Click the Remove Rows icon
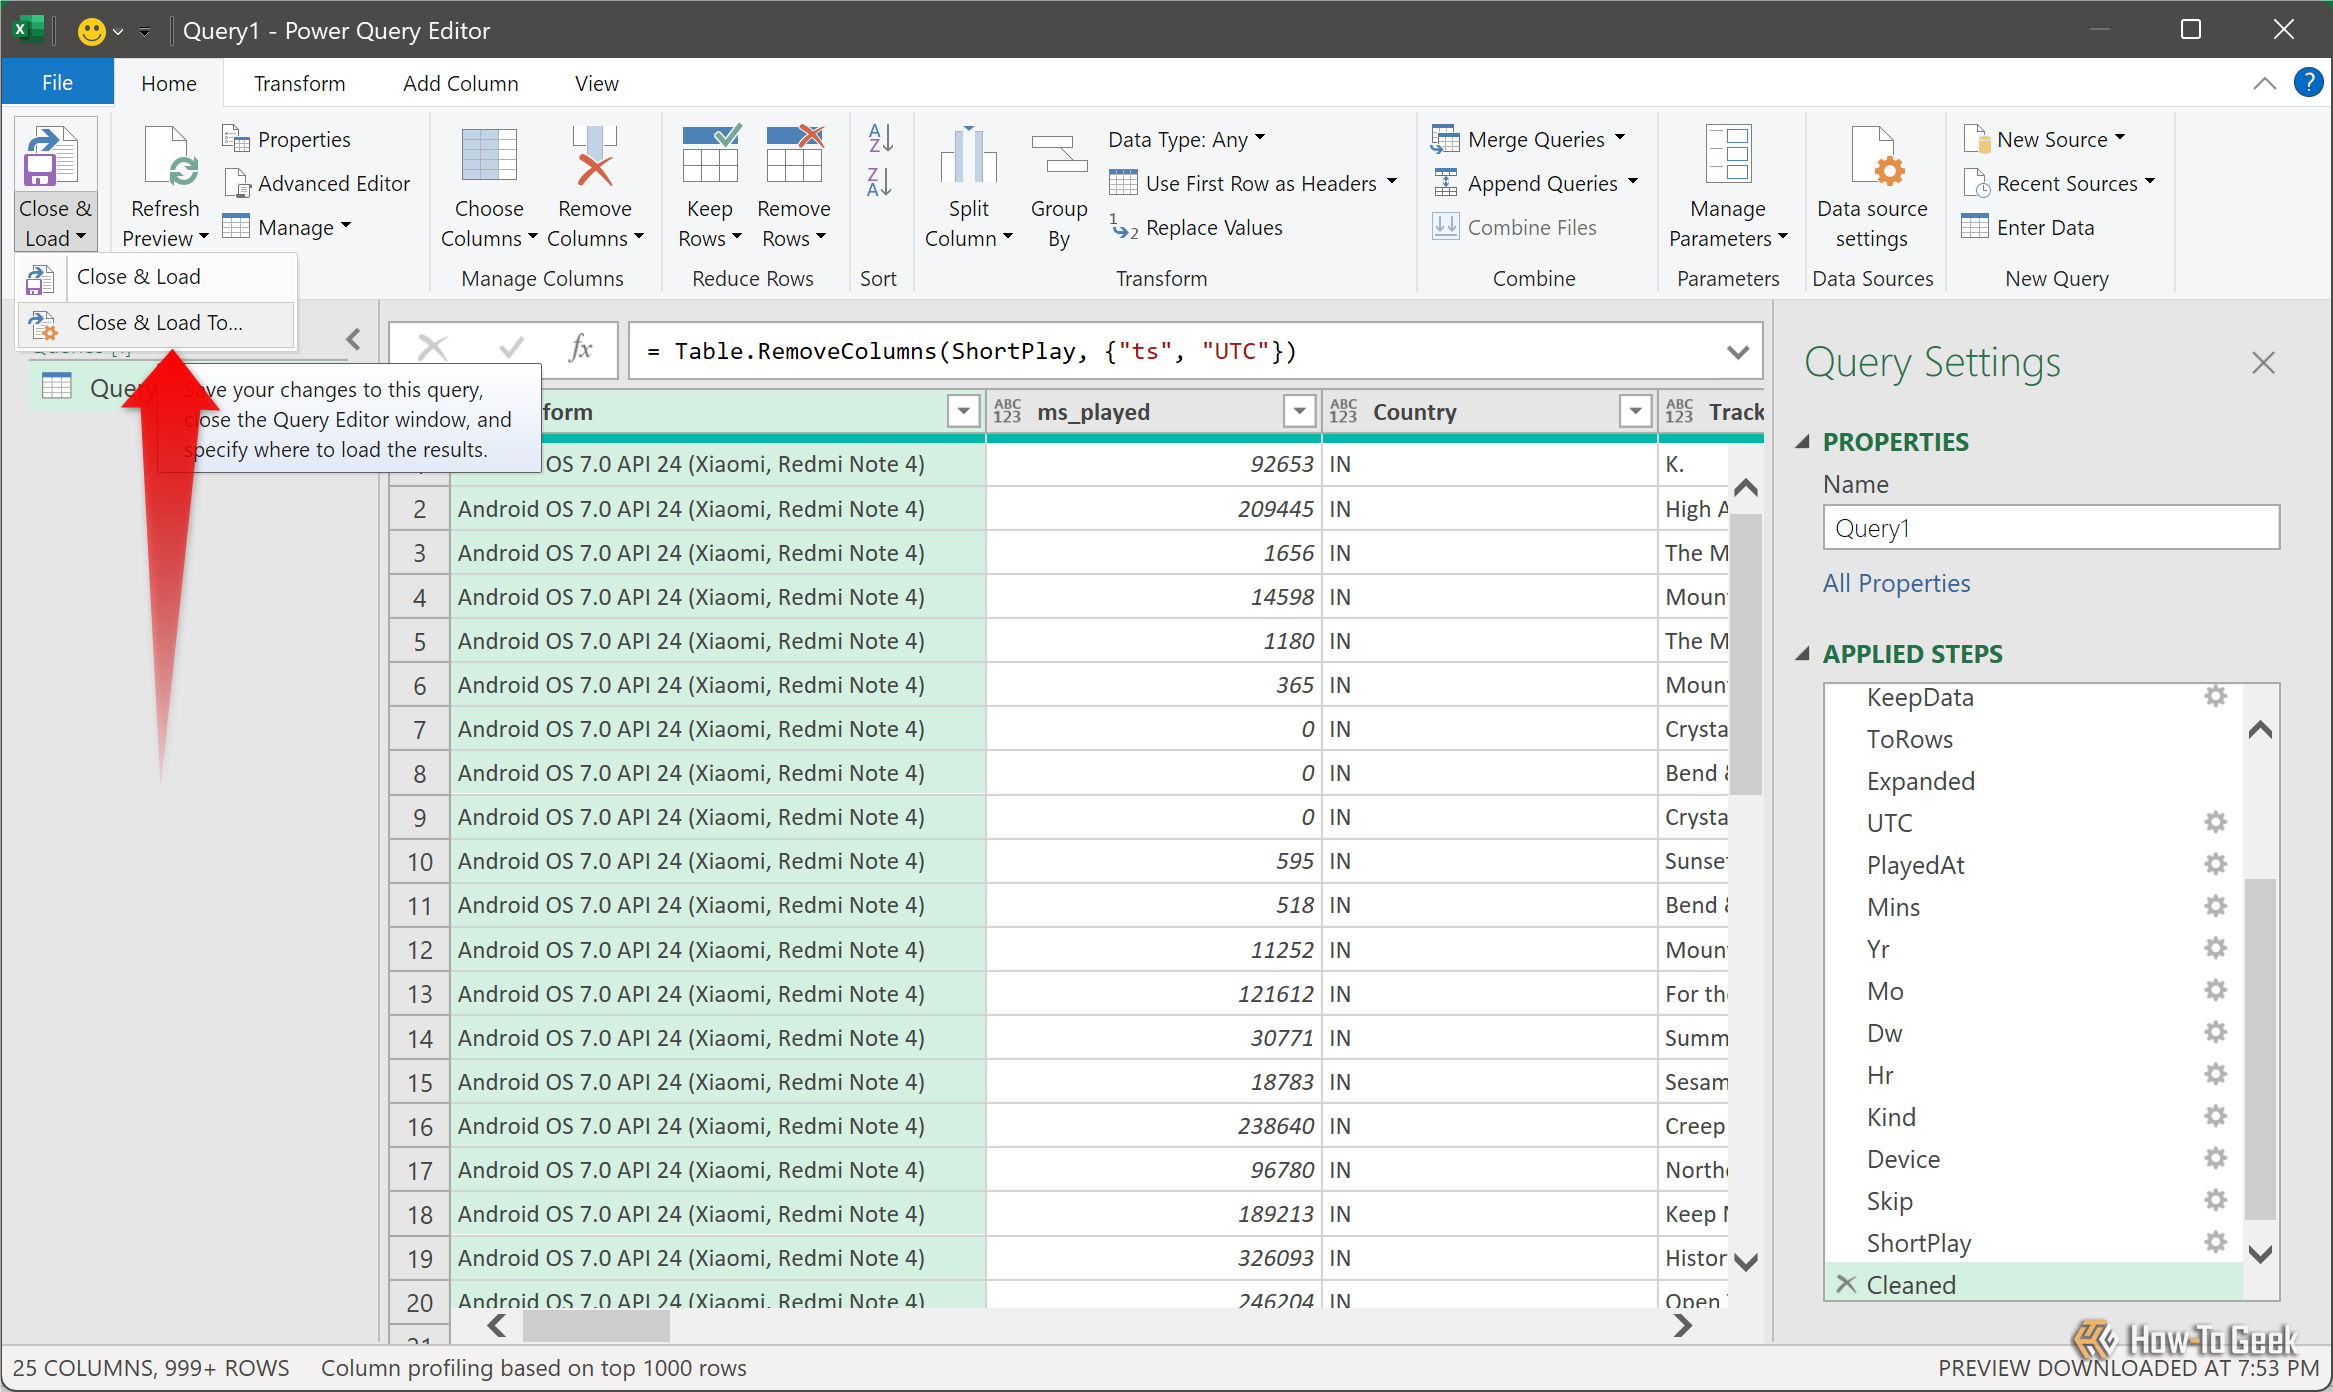 pos(794,154)
